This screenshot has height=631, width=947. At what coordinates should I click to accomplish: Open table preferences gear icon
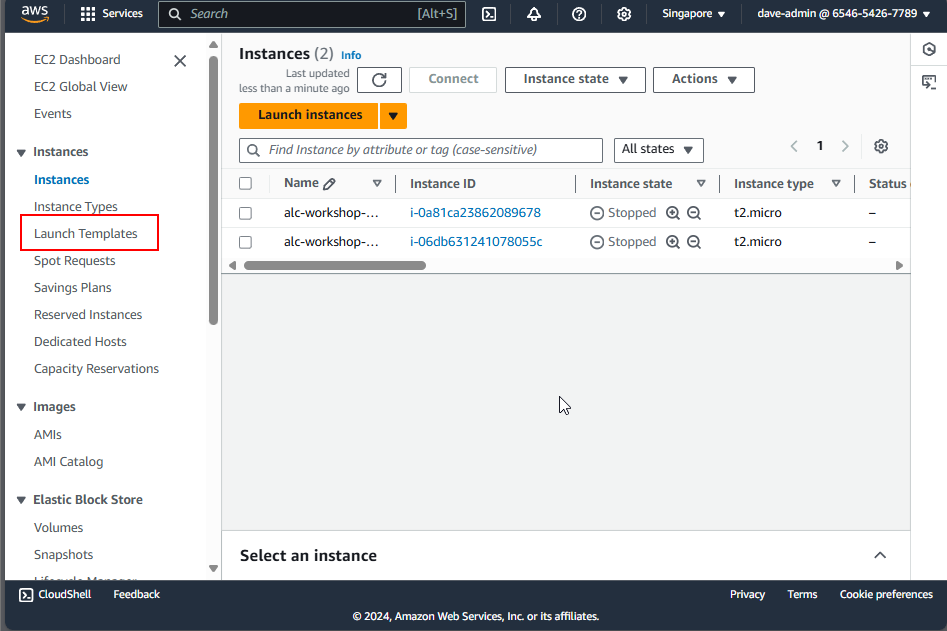coord(881,147)
